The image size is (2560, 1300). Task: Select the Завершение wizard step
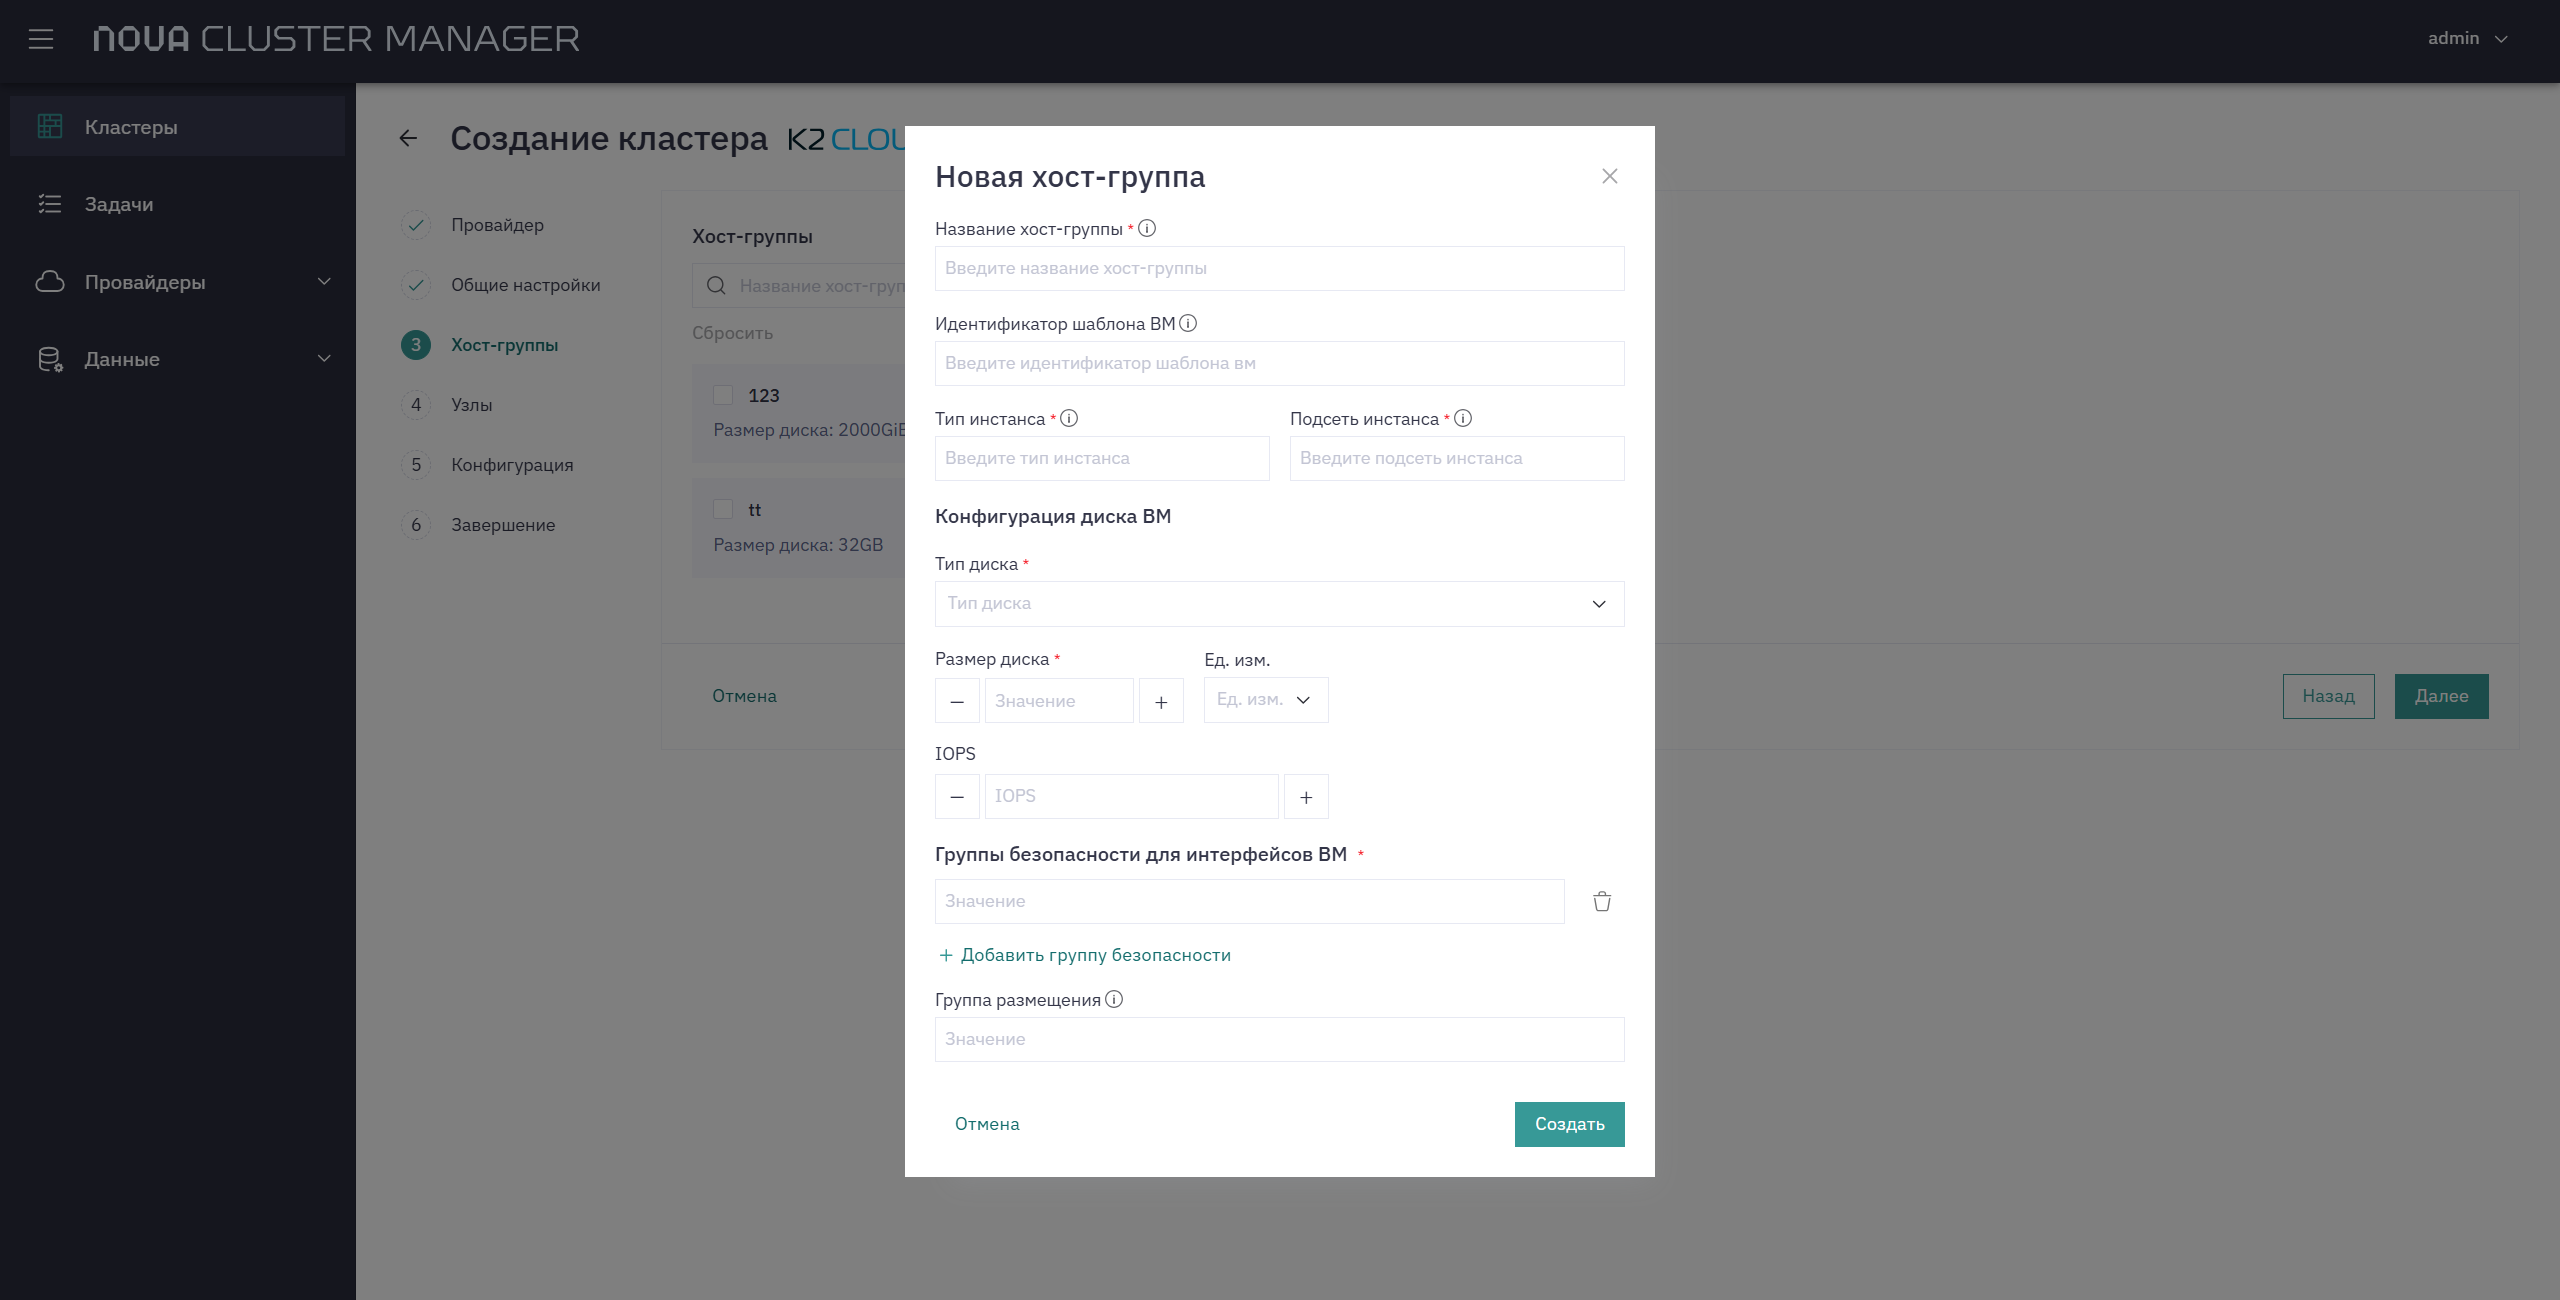[x=503, y=525]
